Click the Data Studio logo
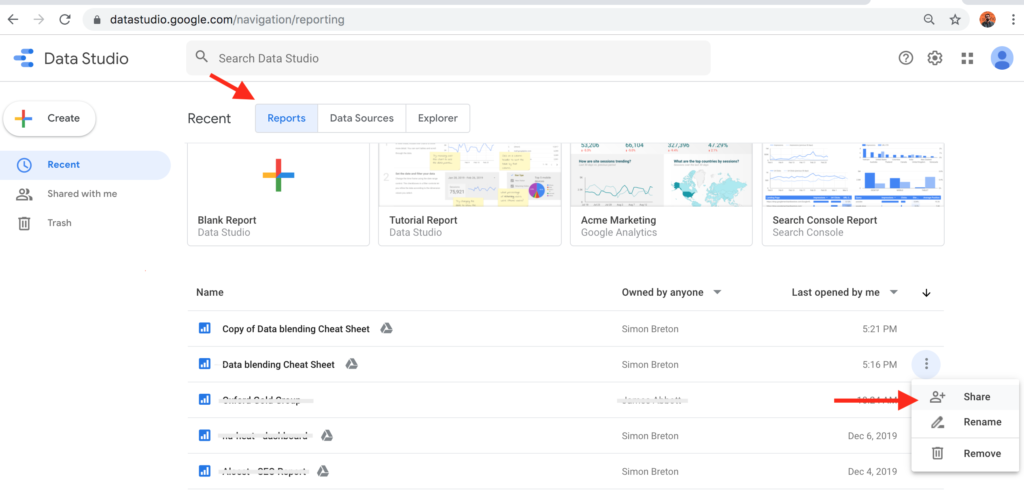The width and height of the screenshot is (1024, 491). coord(24,58)
